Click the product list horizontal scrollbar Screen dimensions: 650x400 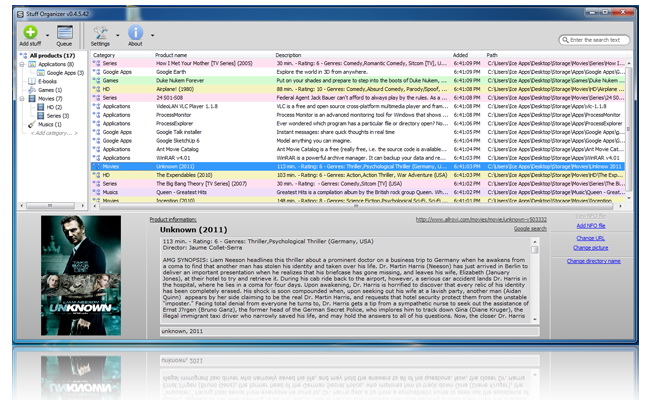pyautogui.click(x=356, y=206)
